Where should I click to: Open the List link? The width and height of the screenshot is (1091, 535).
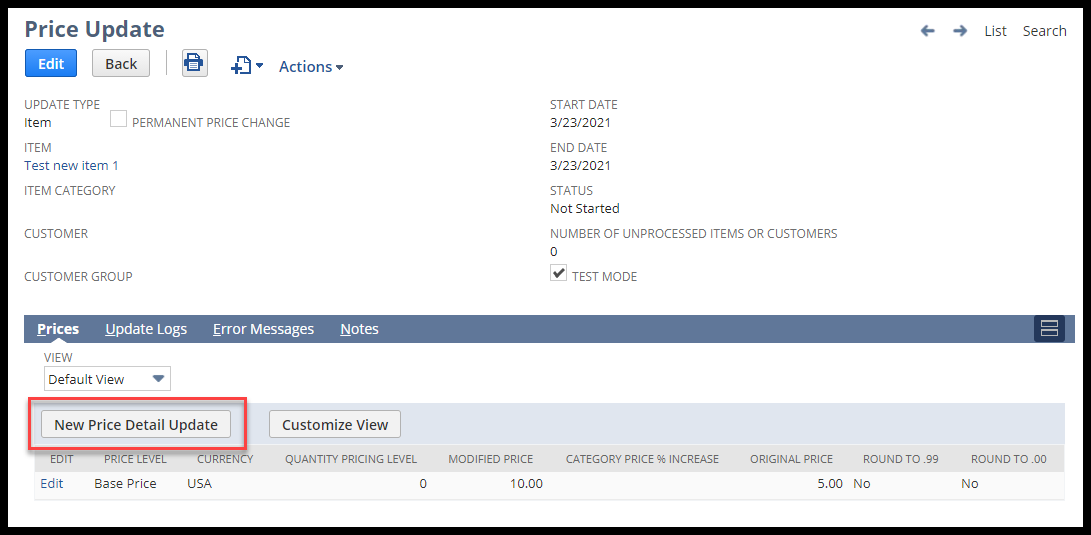click(995, 31)
